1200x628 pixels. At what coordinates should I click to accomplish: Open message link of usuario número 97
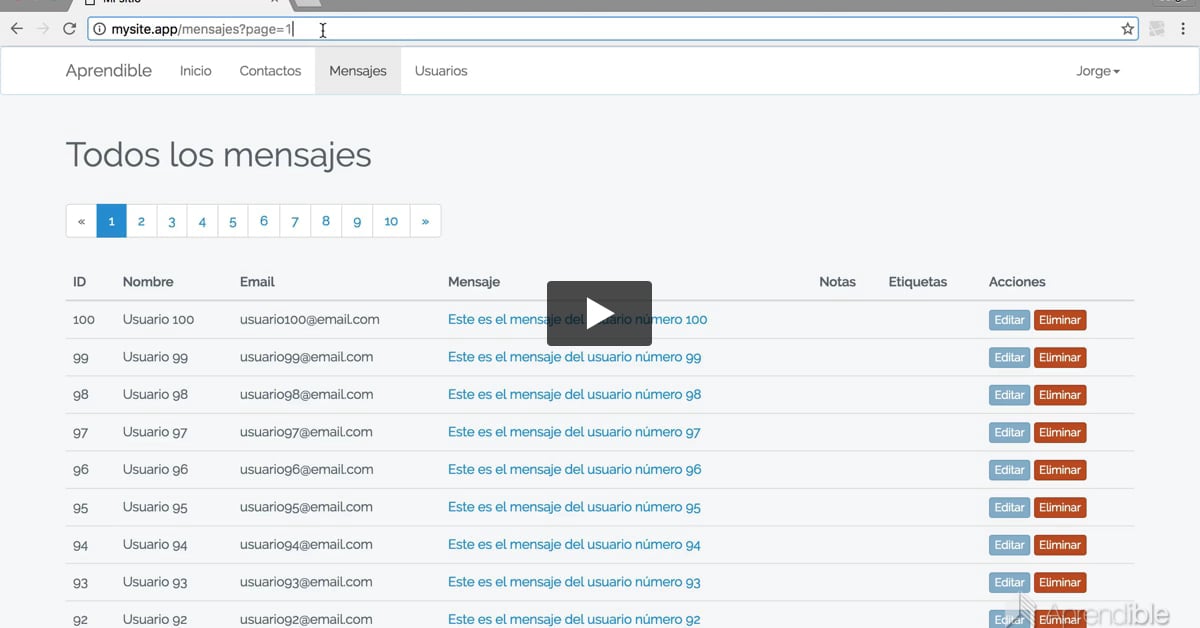pos(574,432)
